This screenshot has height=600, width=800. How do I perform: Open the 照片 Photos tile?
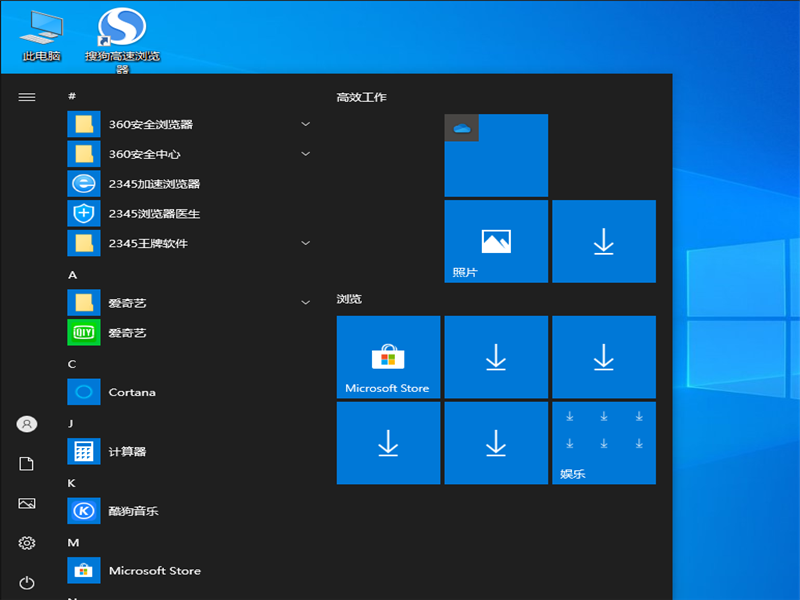point(496,241)
